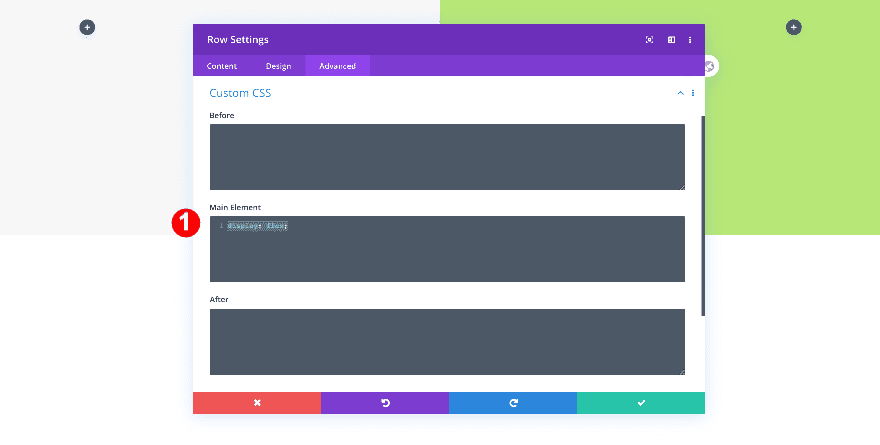880x445 pixels.
Task: Open the Custom CSS section options menu
Action: [693, 93]
